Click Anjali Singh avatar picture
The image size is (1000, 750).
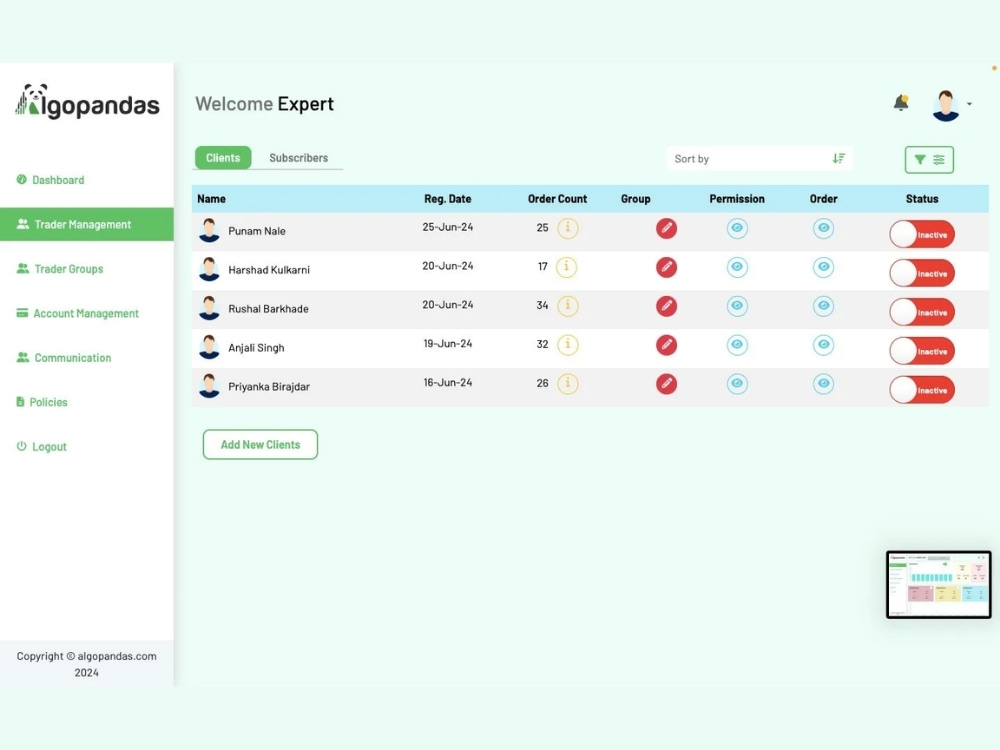pyautogui.click(x=209, y=347)
